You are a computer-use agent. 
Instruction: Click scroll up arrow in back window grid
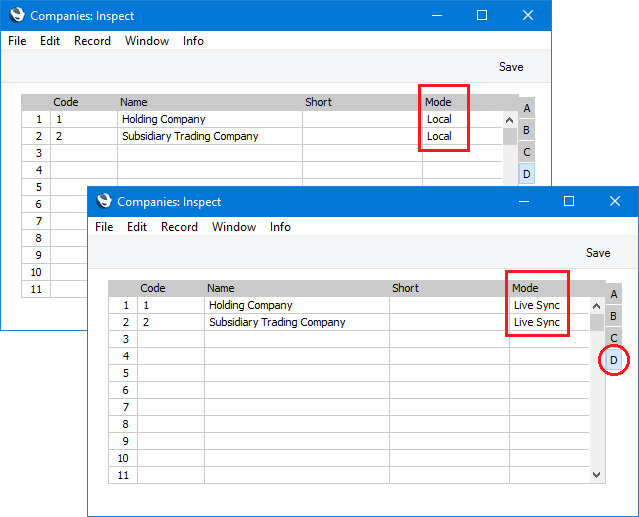[x=509, y=120]
